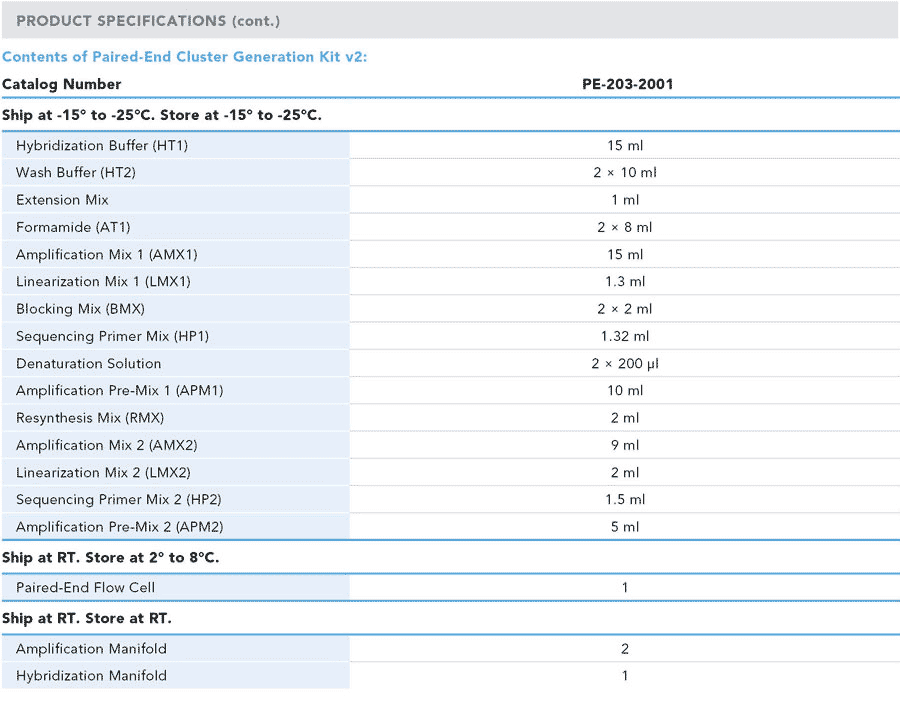Click the 'Blocking Mix (BMX)' label
Screen dimensions: 900x722
[80, 309]
